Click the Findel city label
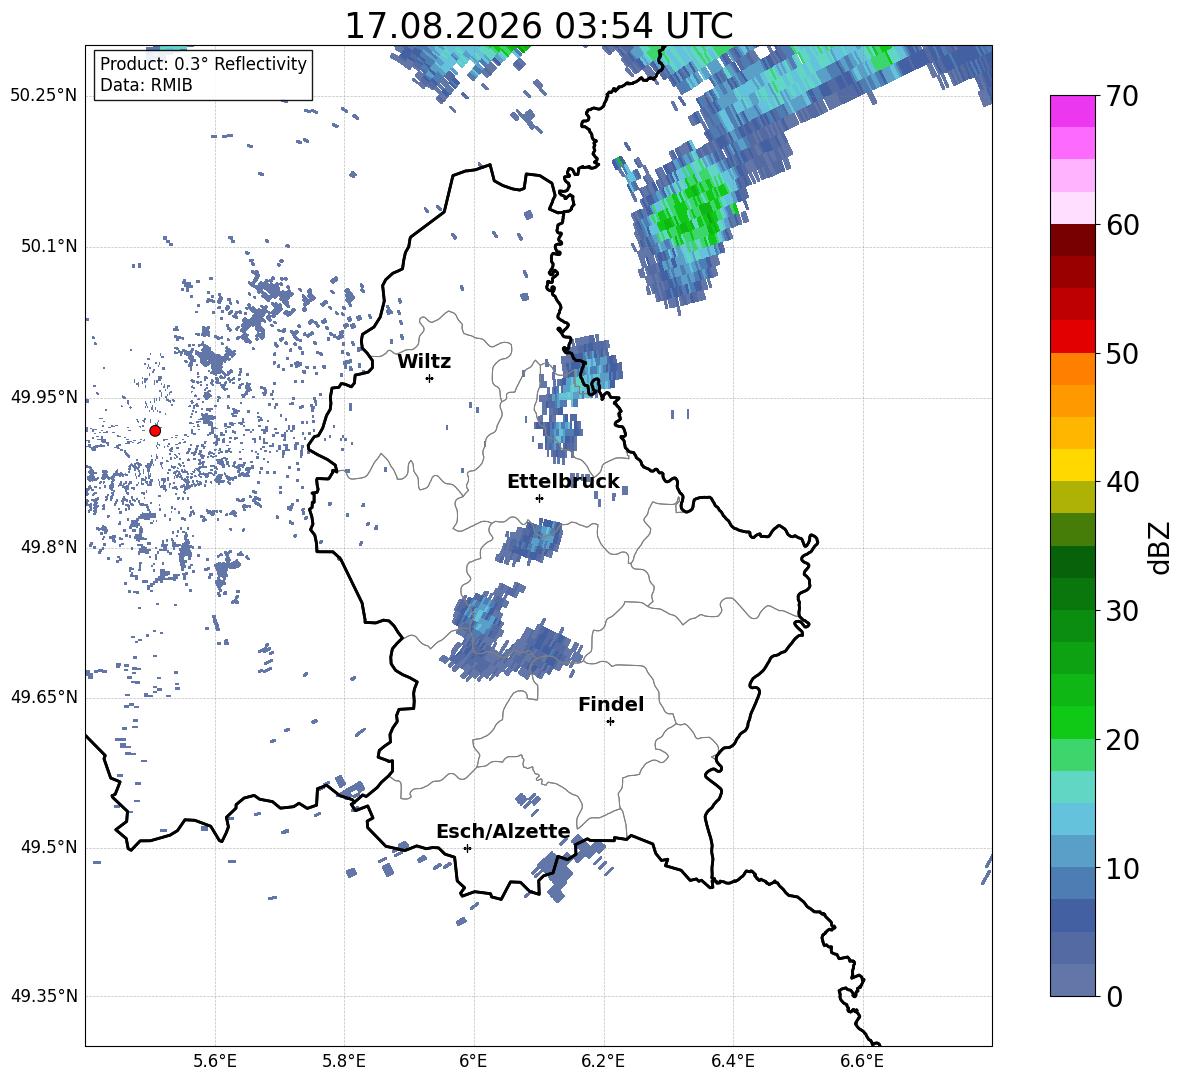Viewport: 1184px width, 1081px height. 611,704
